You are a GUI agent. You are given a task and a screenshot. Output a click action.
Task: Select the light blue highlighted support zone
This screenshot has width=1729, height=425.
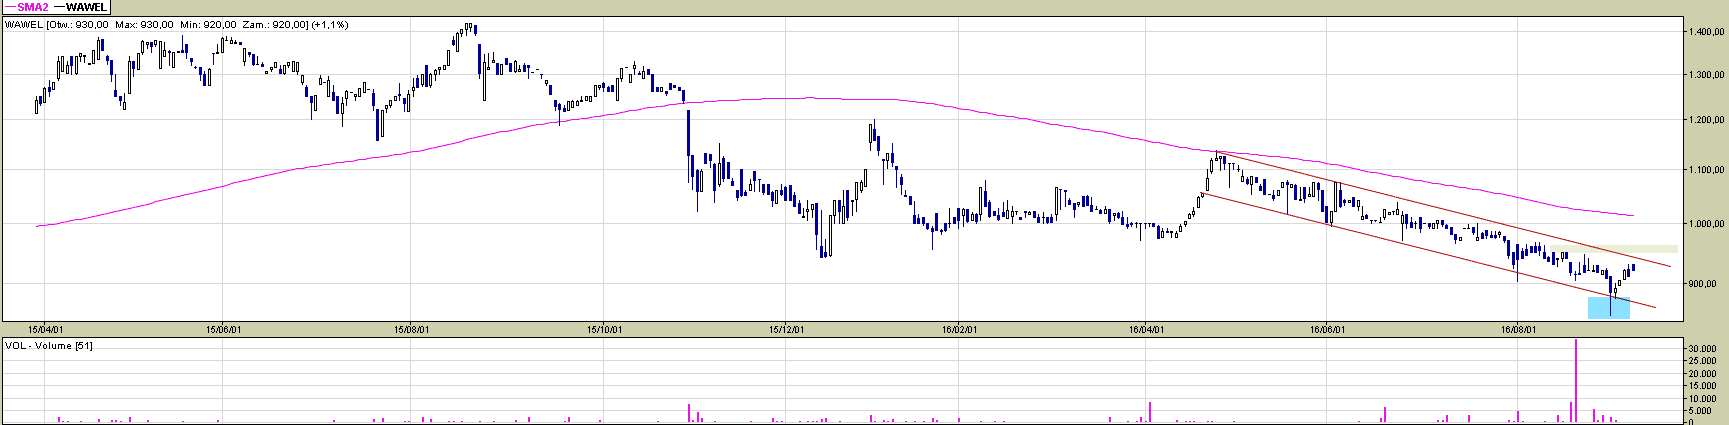1608,308
